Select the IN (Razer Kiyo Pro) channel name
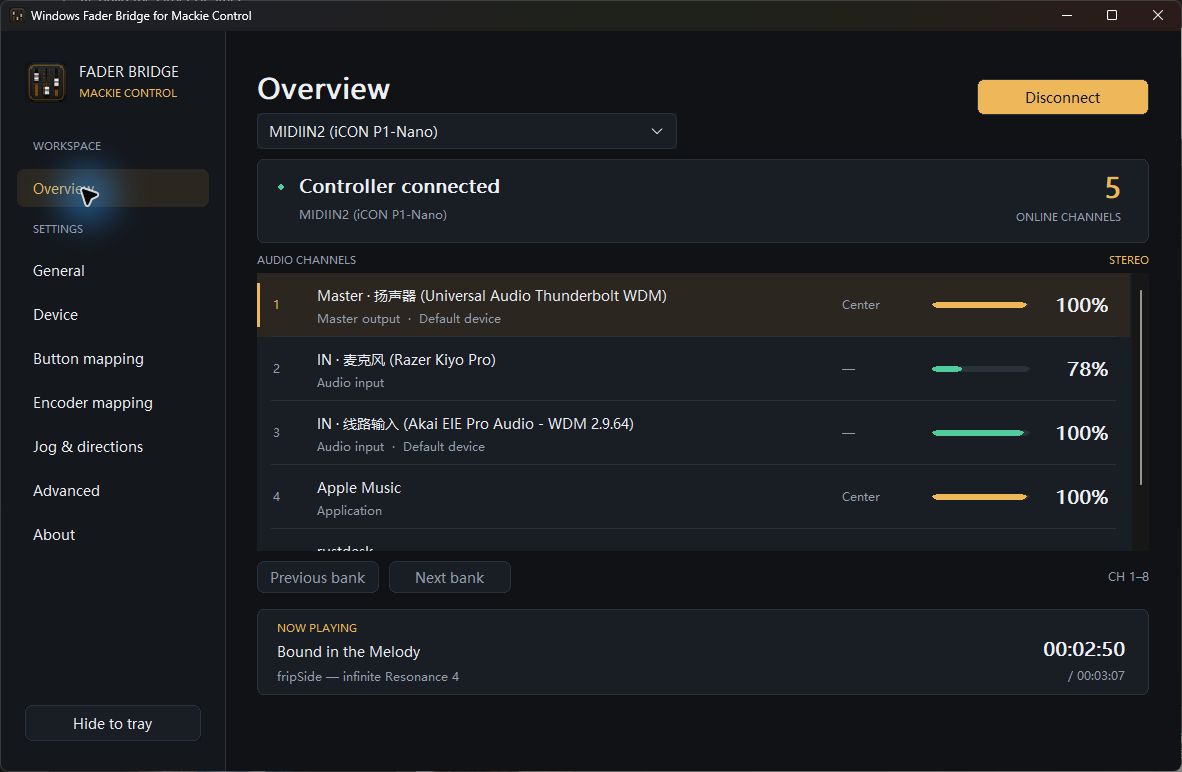This screenshot has width=1182, height=772. pyautogui.click(x=406, y=360)
